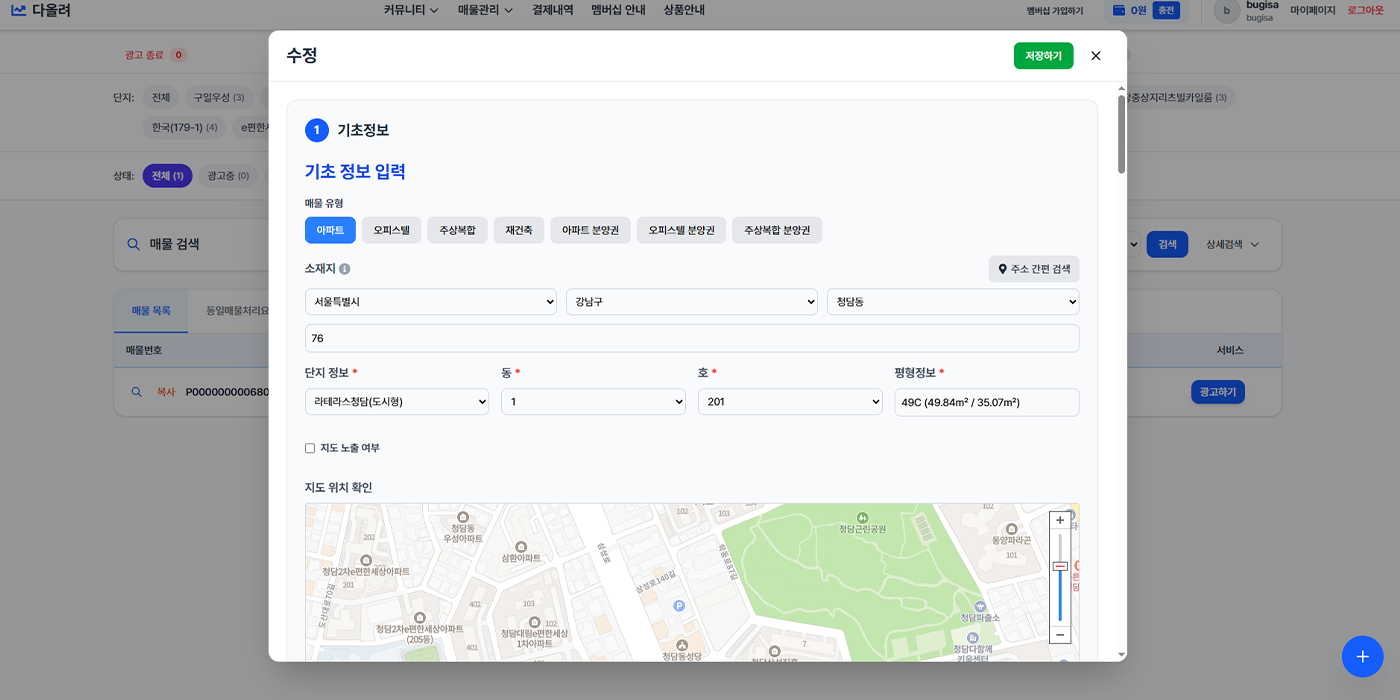
Task: Click the 다올려 logo icon
Action: pos(19,10)
